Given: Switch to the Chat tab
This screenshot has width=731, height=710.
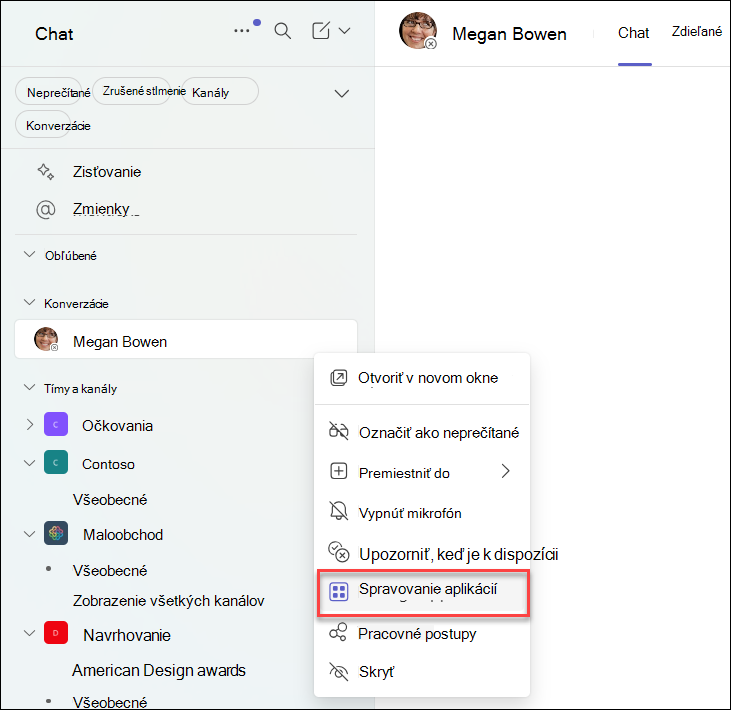Looking at the screenshot, I should tap(634, 33).
